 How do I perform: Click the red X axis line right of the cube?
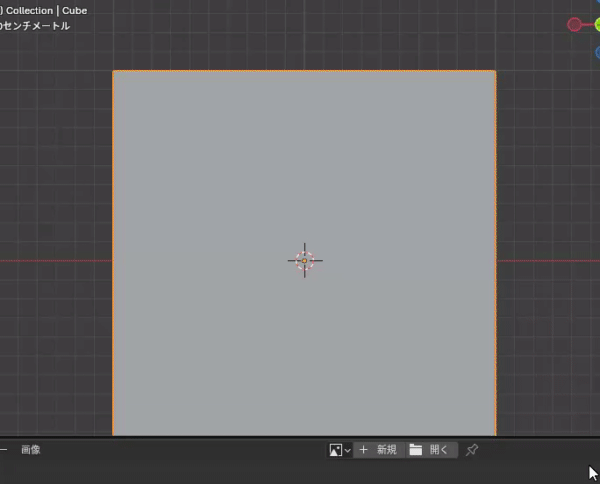[x=548, y=261]
